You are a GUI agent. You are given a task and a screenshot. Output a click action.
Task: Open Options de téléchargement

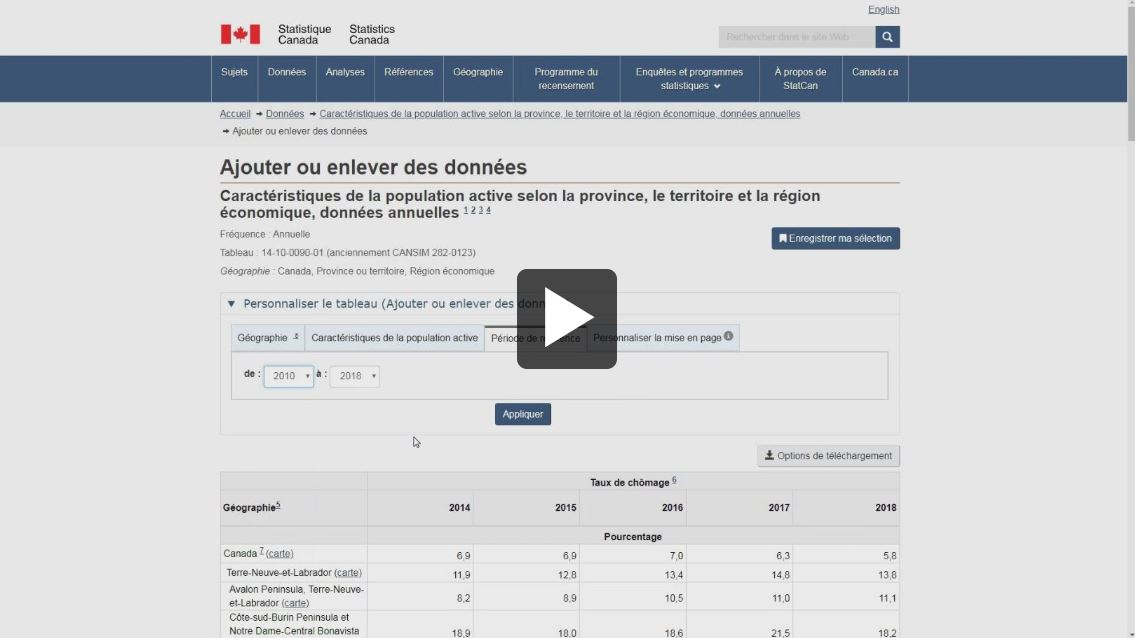point(828,456)
